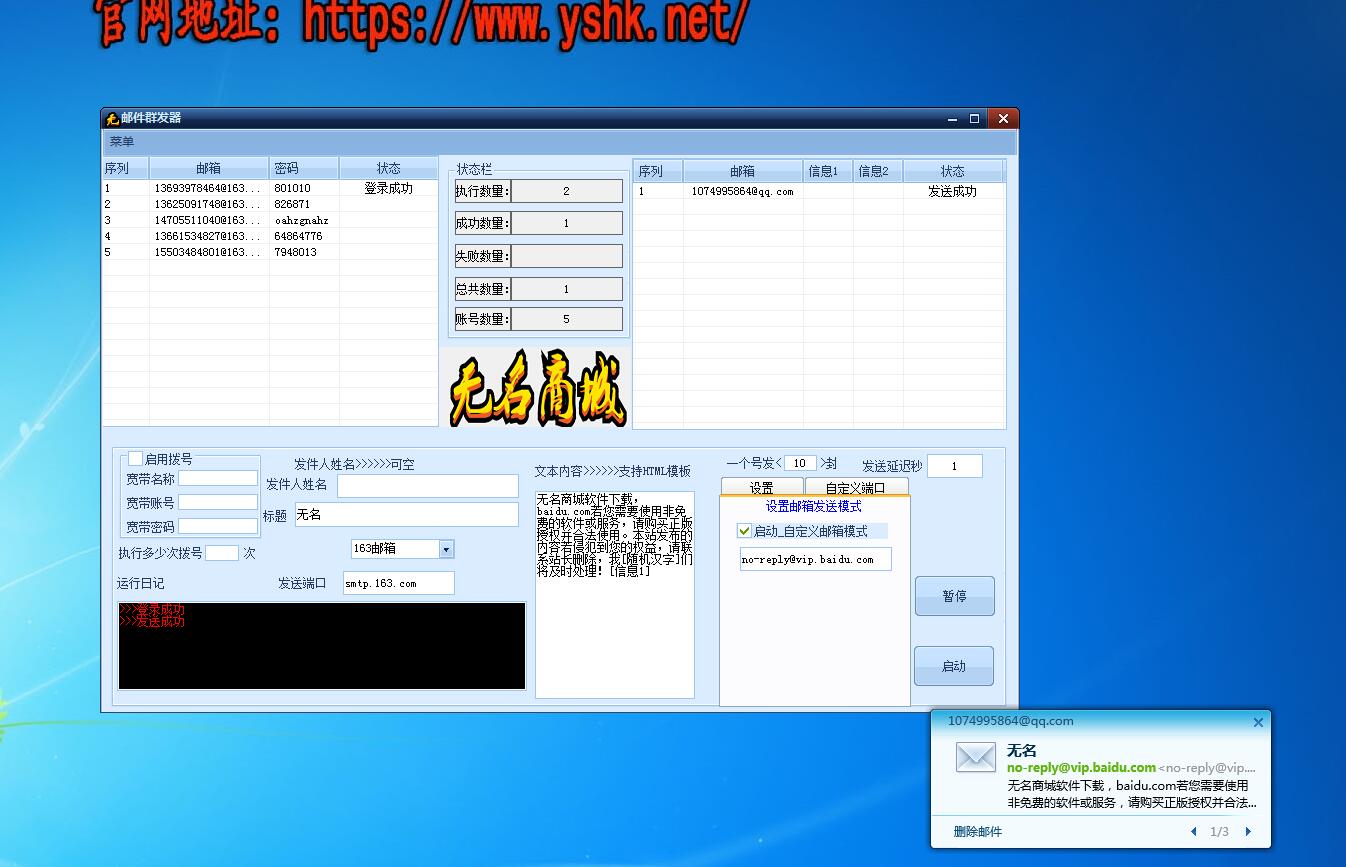
Task: Click password cell 801010
Action: point(304,188)
